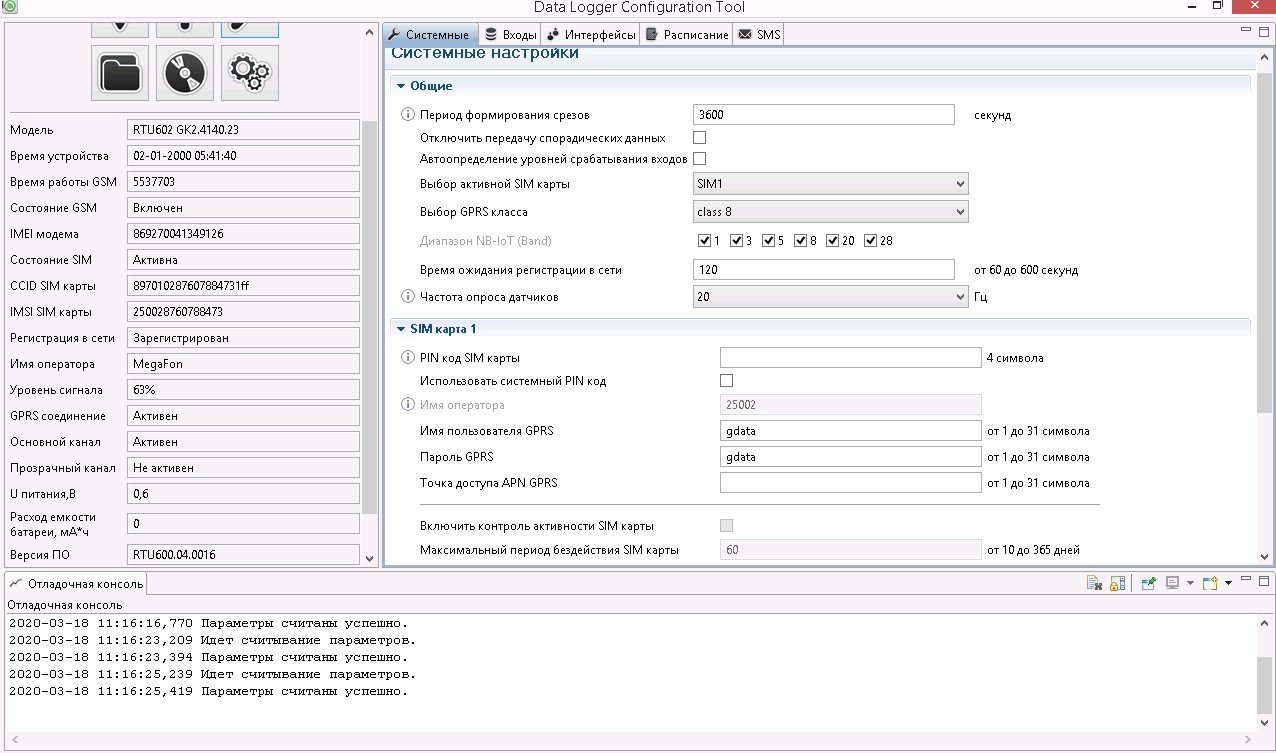Click the Регистрация в сети value Зарегистрирован
The width and height of the screenshot is (1276, 753).
point(243,338)
